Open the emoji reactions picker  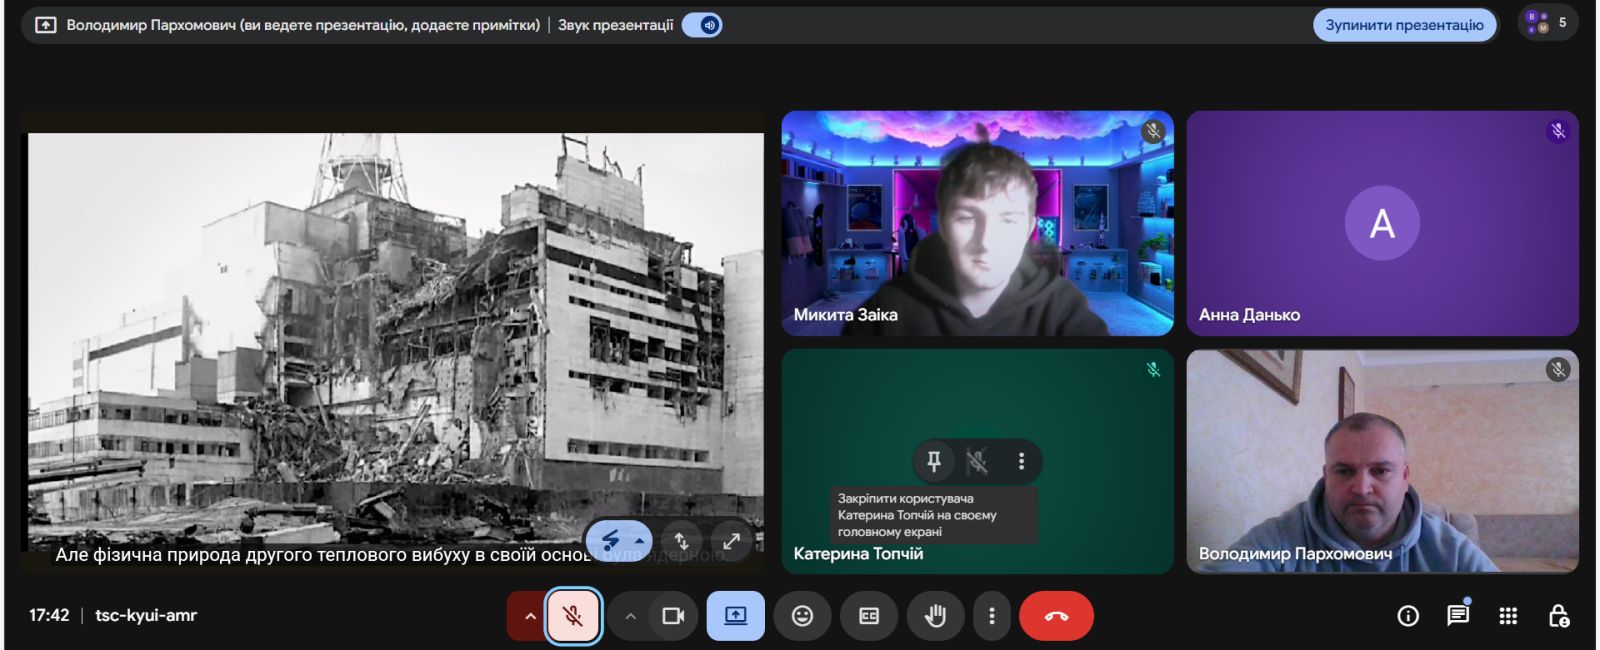pos(802,616)
